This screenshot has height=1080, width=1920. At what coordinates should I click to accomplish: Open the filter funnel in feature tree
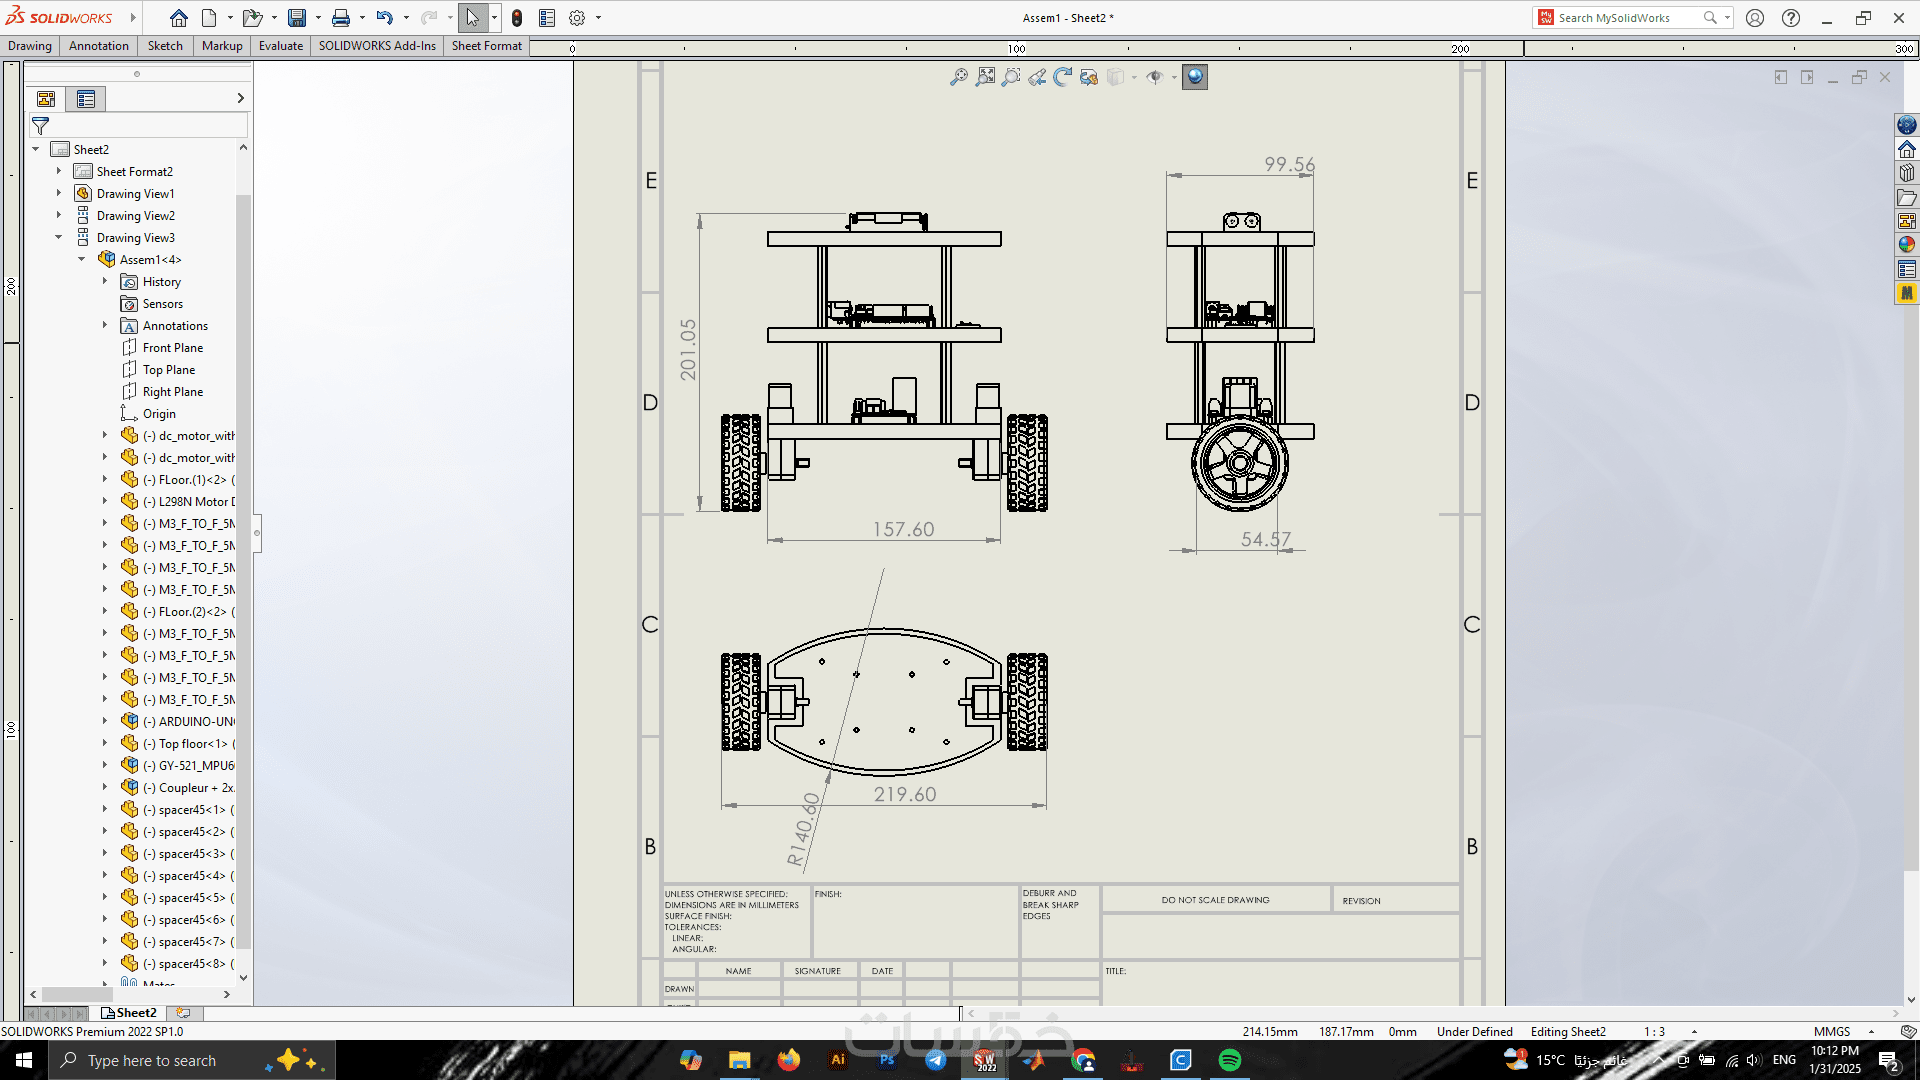coord(40,126)
